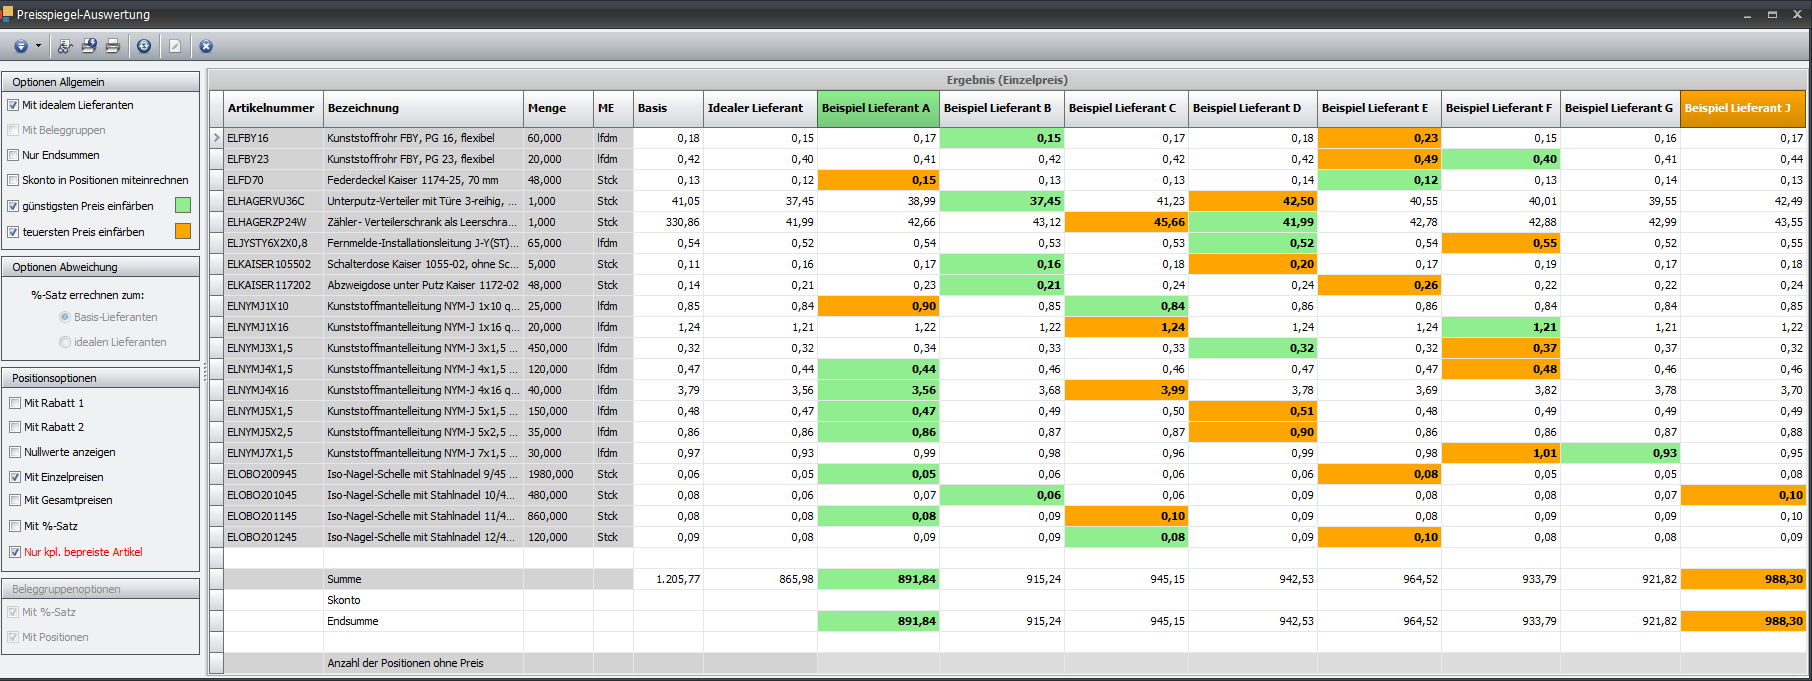Click the quick print icon with lightning bolt

[x=89, y=46]
